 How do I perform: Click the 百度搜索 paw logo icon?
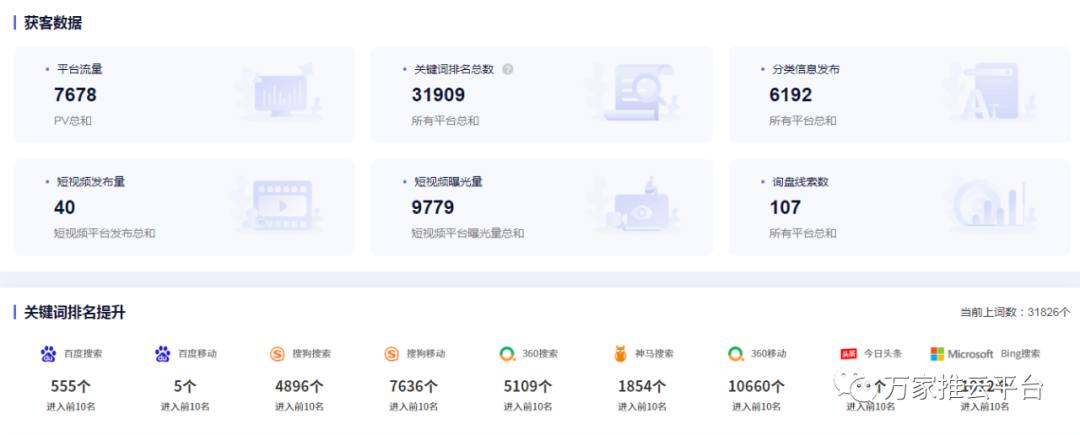pyautogui.click(x=48, y=354)
